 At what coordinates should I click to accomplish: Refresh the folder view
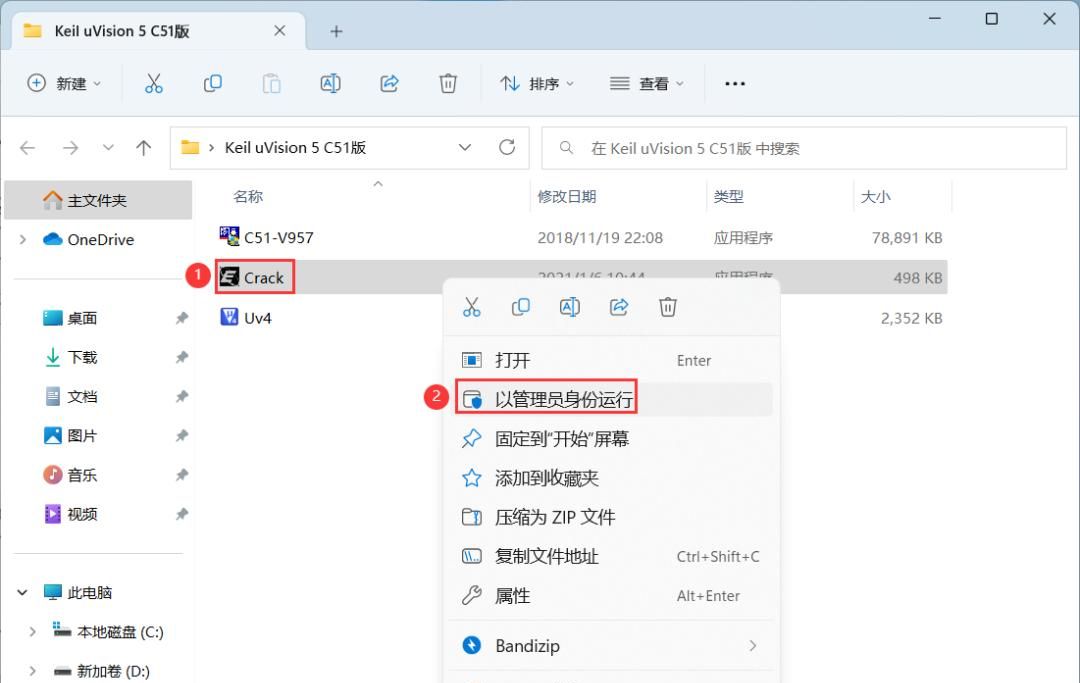[508, 147]
